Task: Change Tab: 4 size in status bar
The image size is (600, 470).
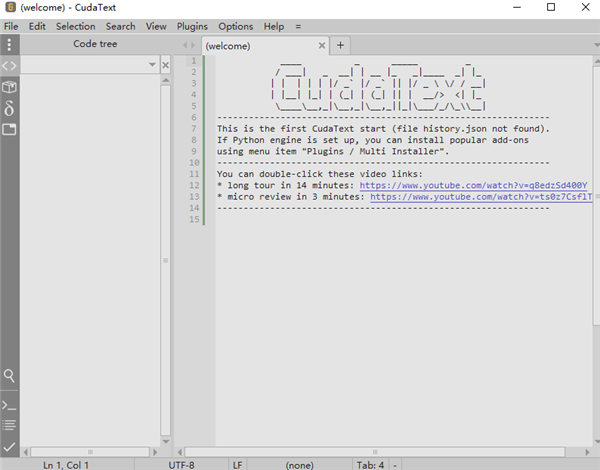Action: click(x=370, y=465)
